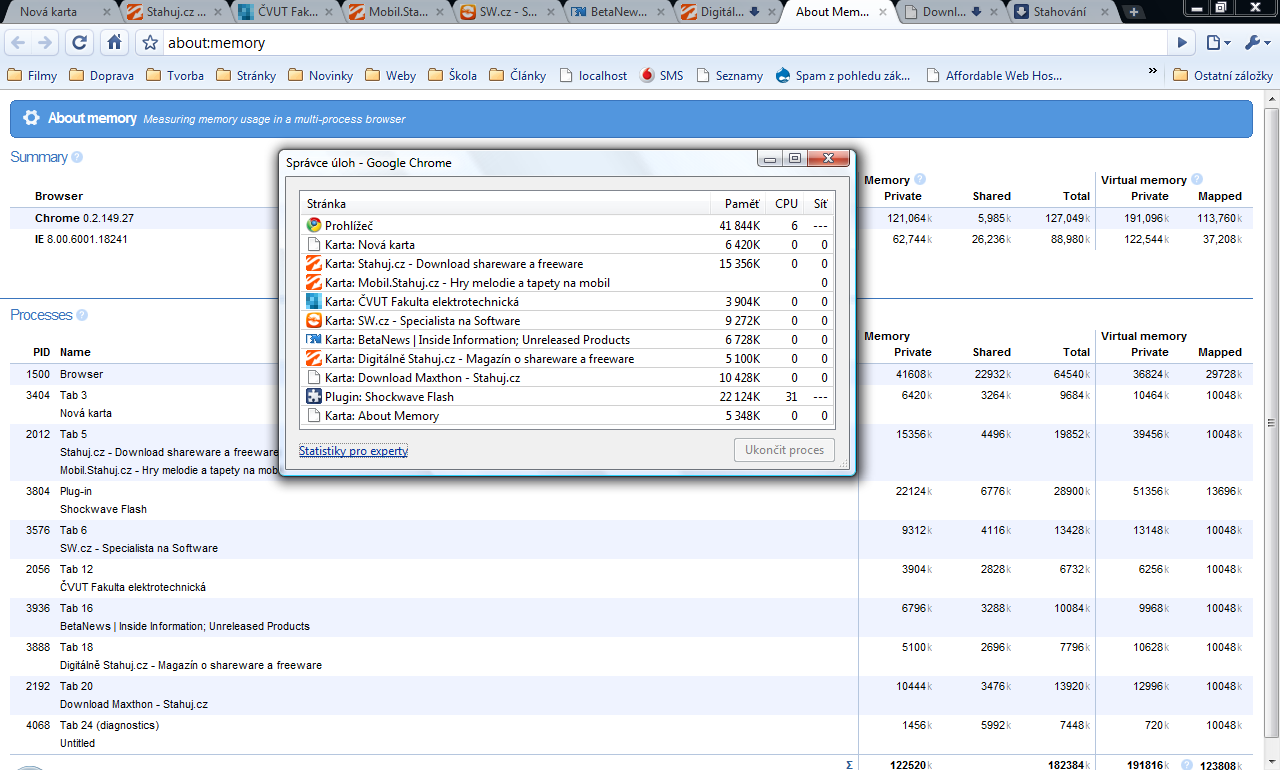Image resolution: width=1280 pixels, height=770 pixels.
Task: Switch to the ČVUT Fak... tab
Action: click(x=281, y=12)
